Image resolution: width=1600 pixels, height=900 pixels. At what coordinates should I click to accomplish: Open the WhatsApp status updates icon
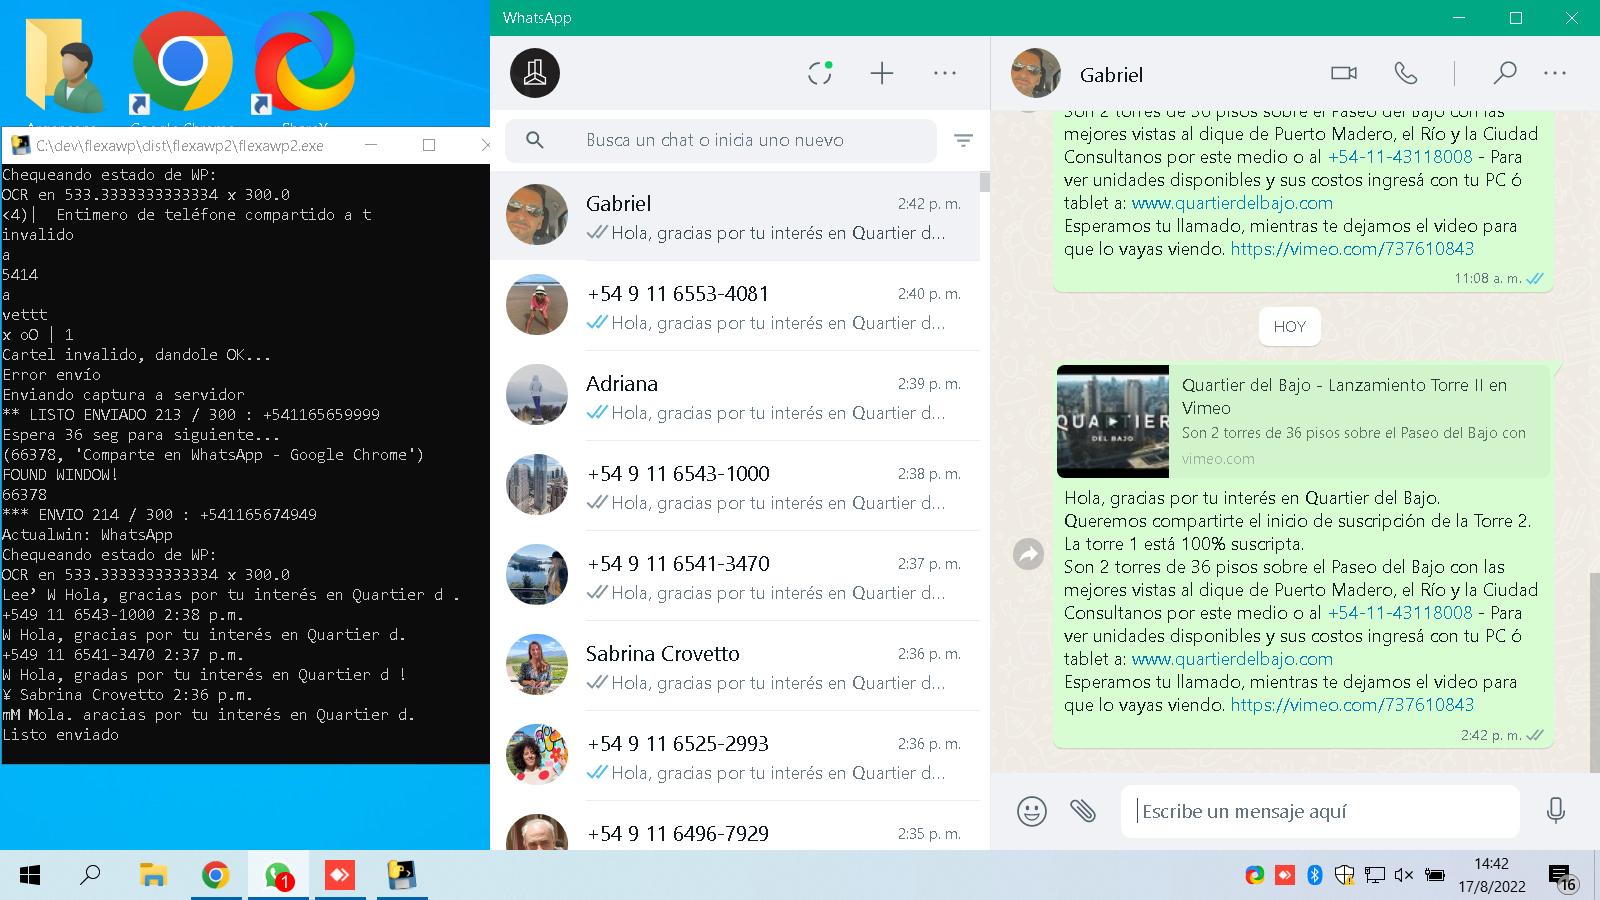820,73
